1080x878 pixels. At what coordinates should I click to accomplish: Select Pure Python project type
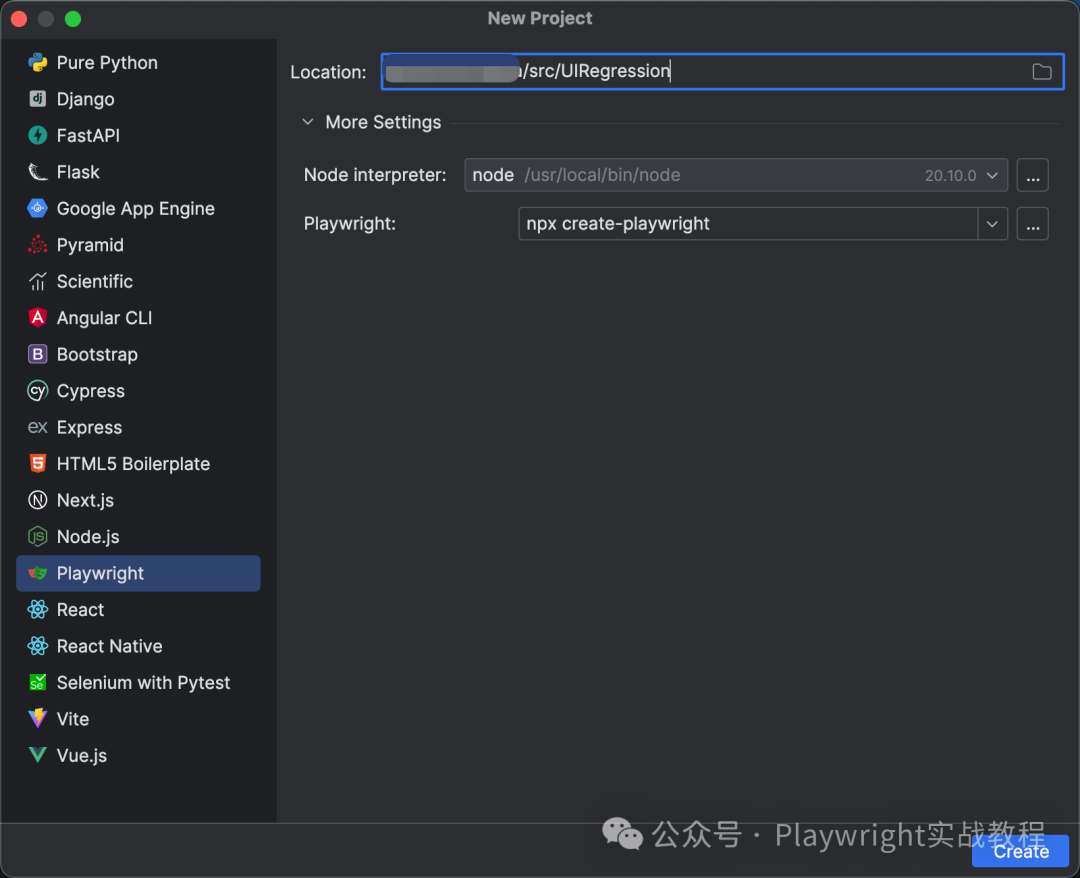pyautogui.click(x=107, y=63)
